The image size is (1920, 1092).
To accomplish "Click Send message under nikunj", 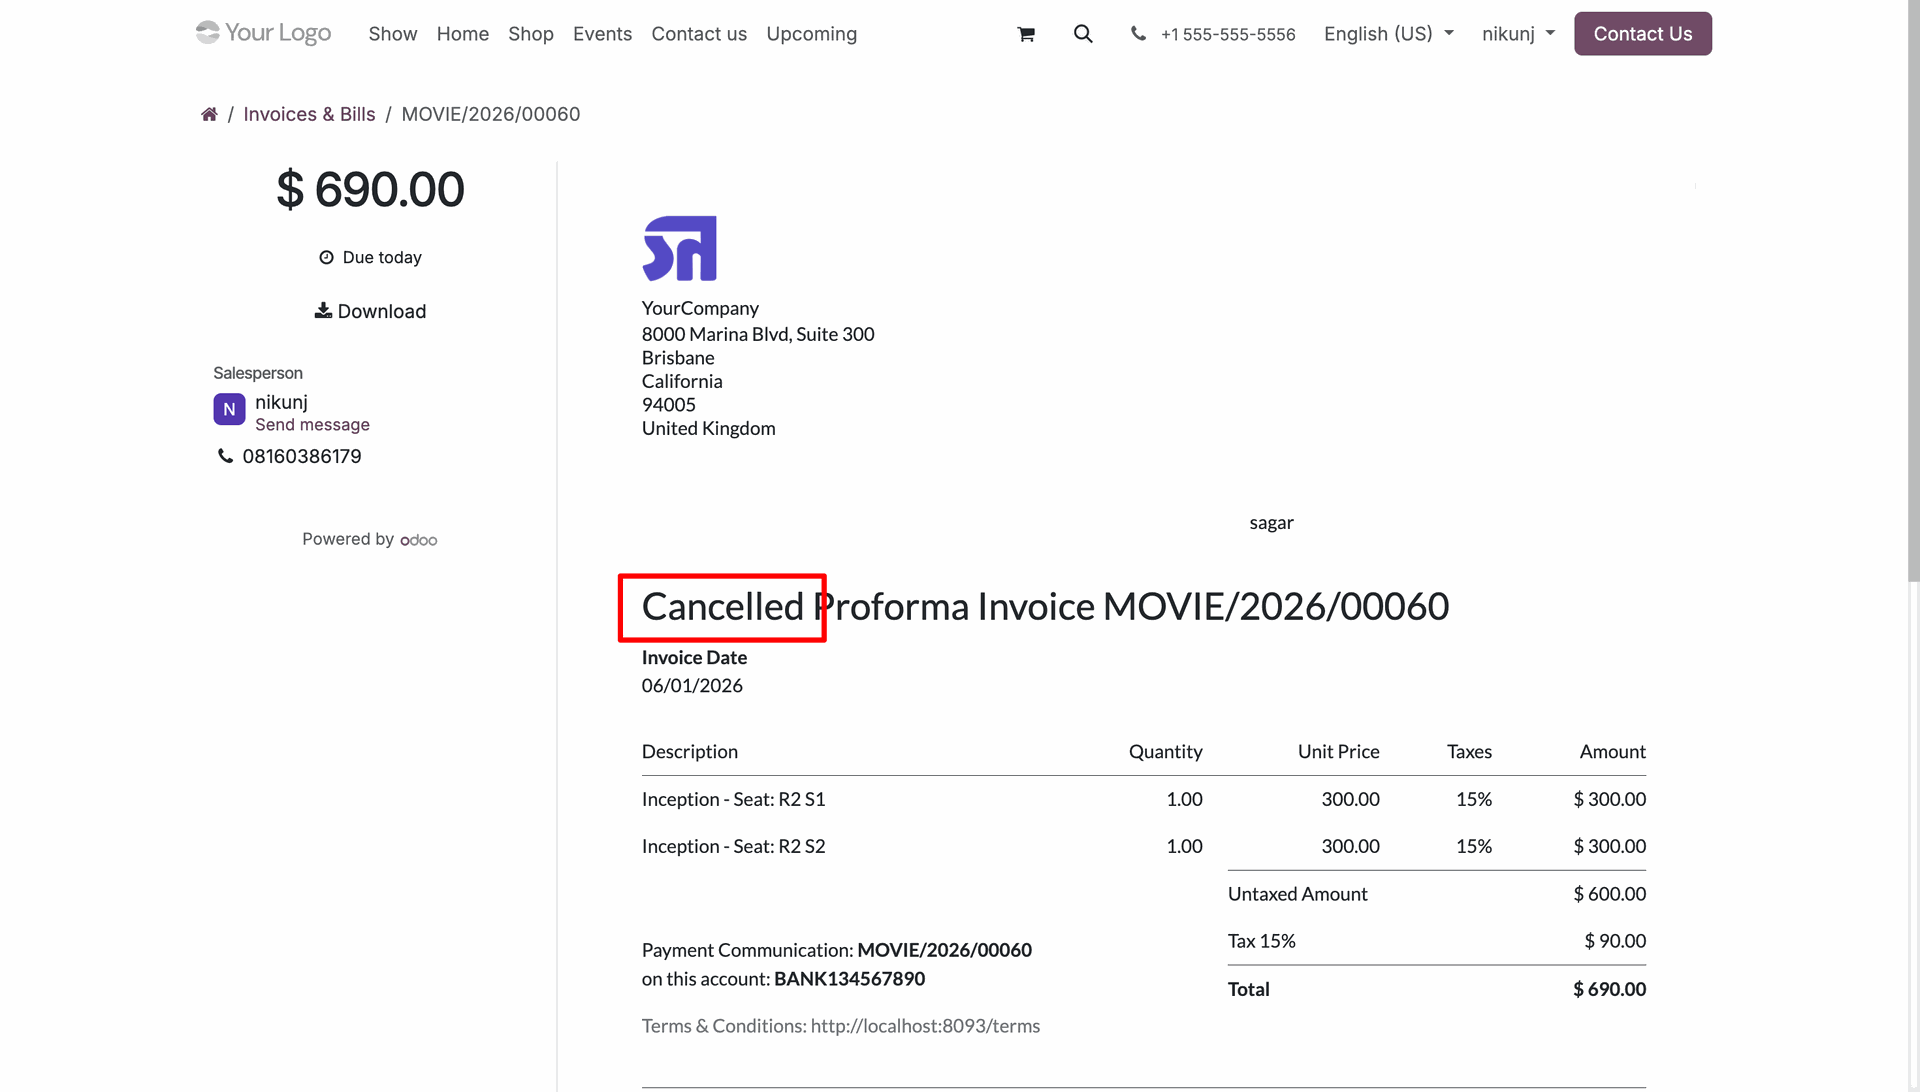I will (312, 425).
